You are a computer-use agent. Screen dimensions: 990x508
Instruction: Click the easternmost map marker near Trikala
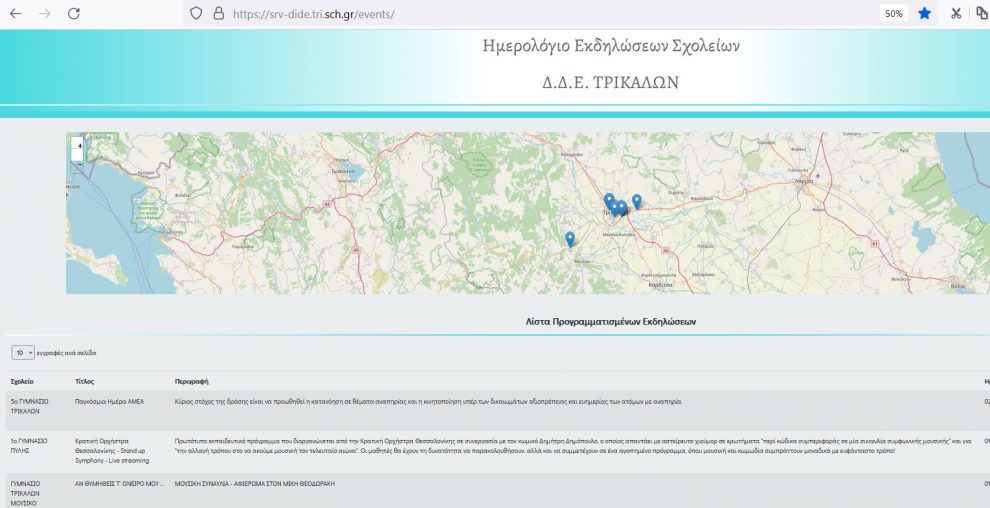[637, 201]
